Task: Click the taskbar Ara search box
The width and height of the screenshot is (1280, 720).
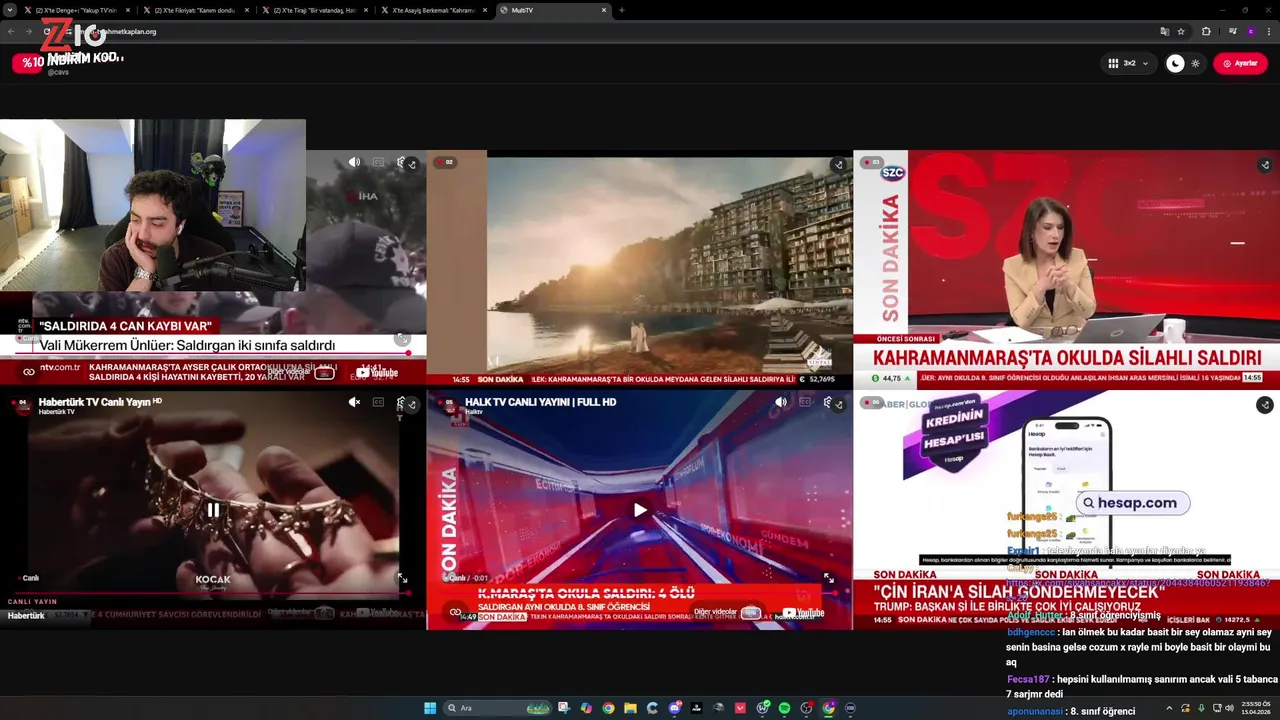Action: 497,708
